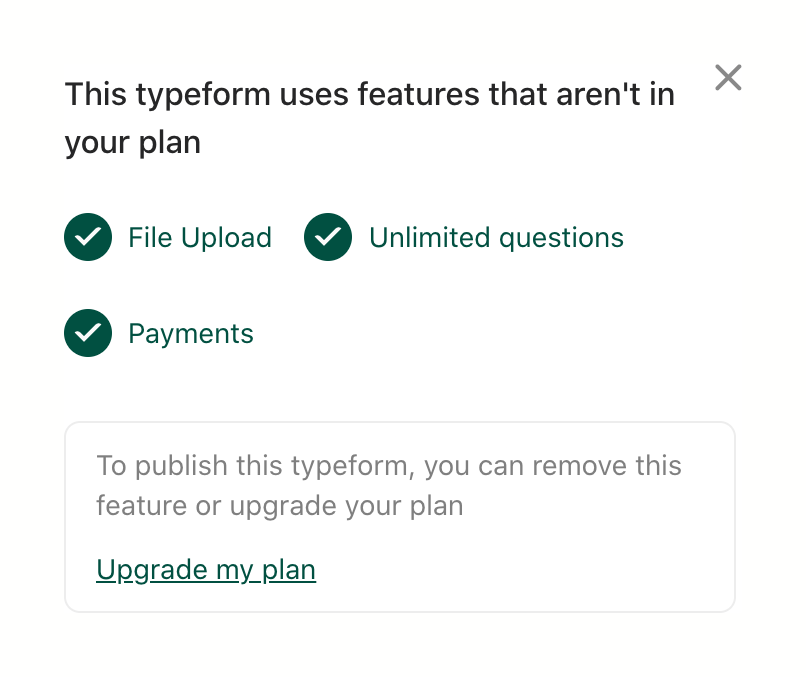Open details for the File Upload feature
The image size is (806, 677).
[199, 237]
